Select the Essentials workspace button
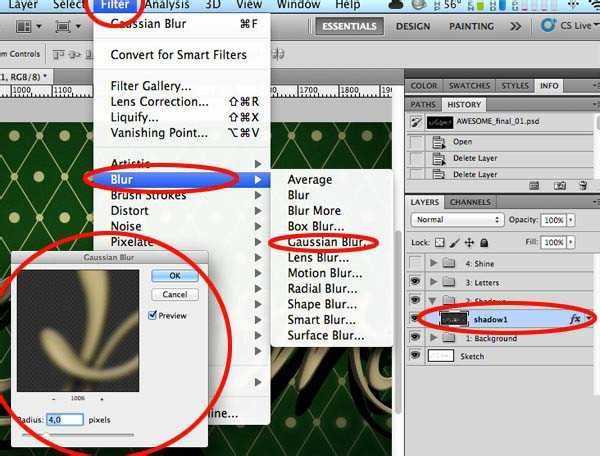600x456 pixels. tap(349, 26)
